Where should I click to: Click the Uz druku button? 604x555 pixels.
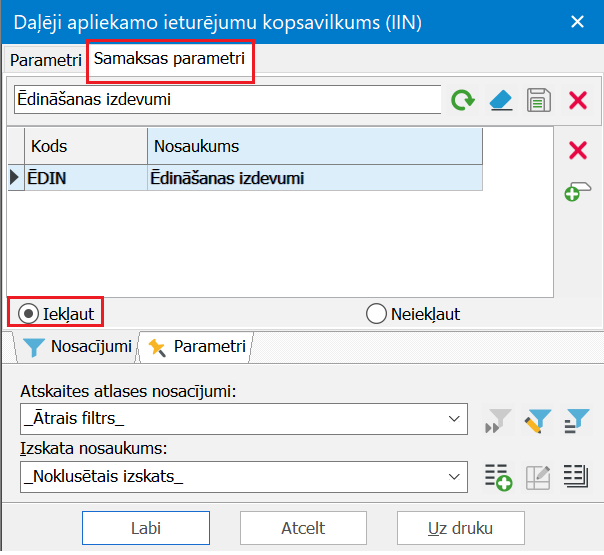pyautogui.click(x=461, y=528)
